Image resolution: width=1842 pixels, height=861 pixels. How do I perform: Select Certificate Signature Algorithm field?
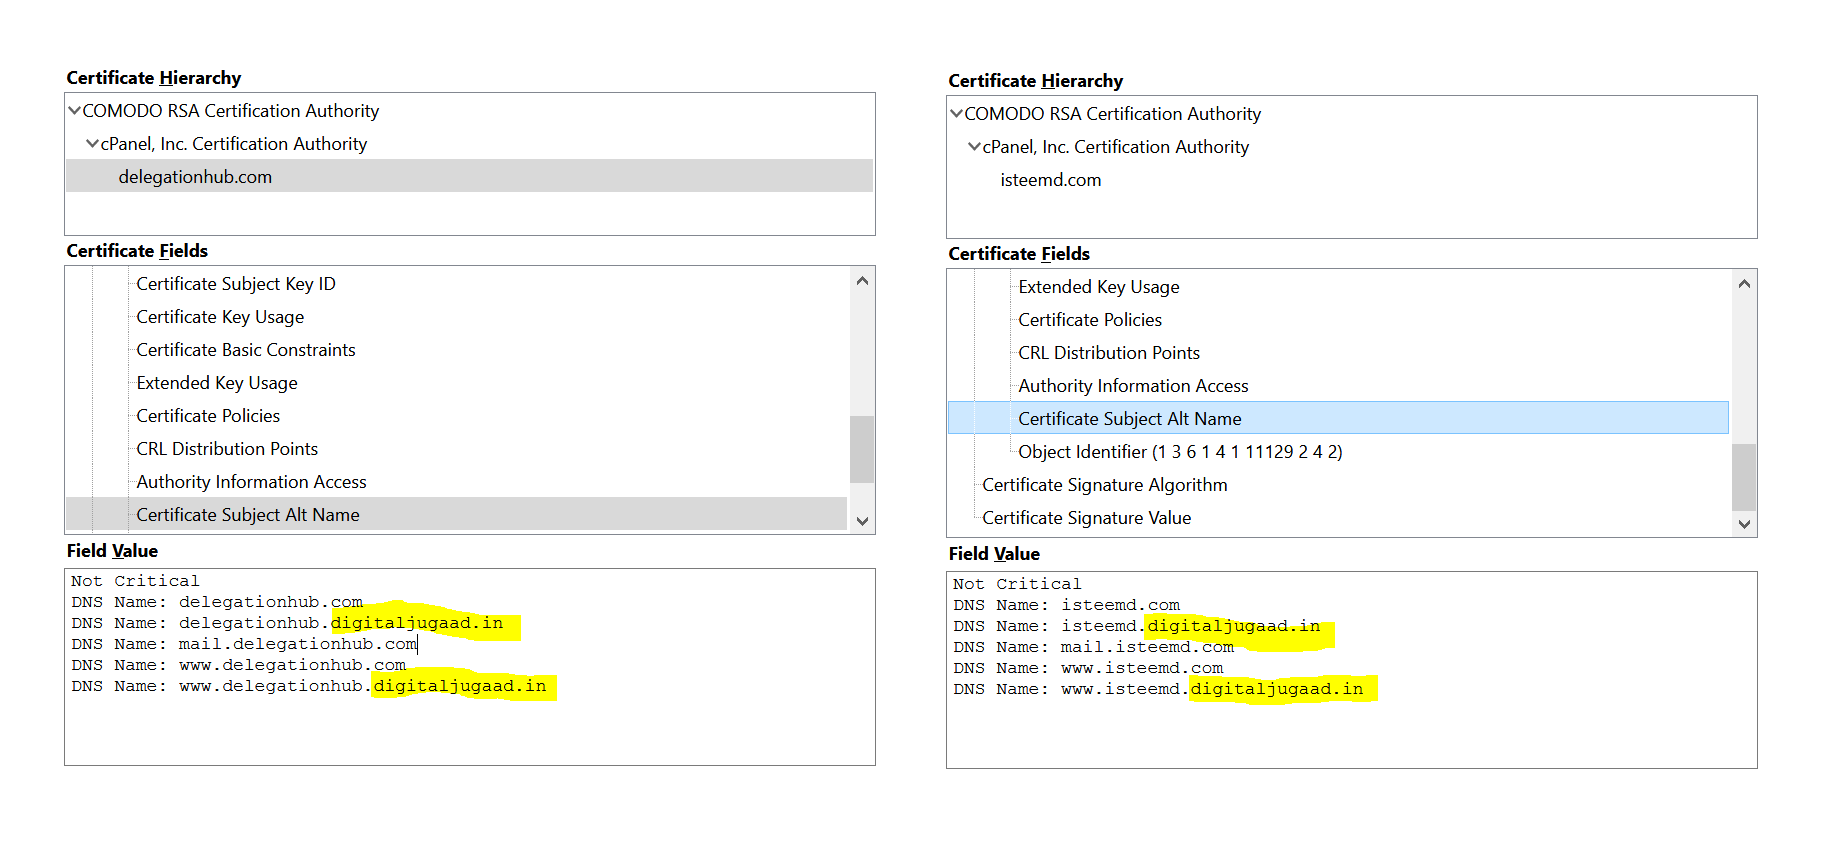click(x=1105, y=485)
